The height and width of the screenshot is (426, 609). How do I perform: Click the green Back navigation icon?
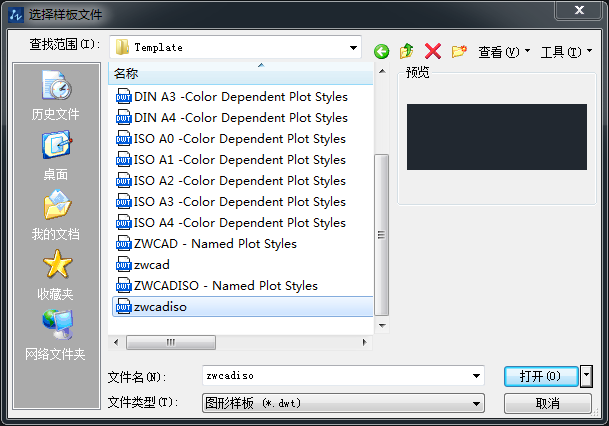381,52
